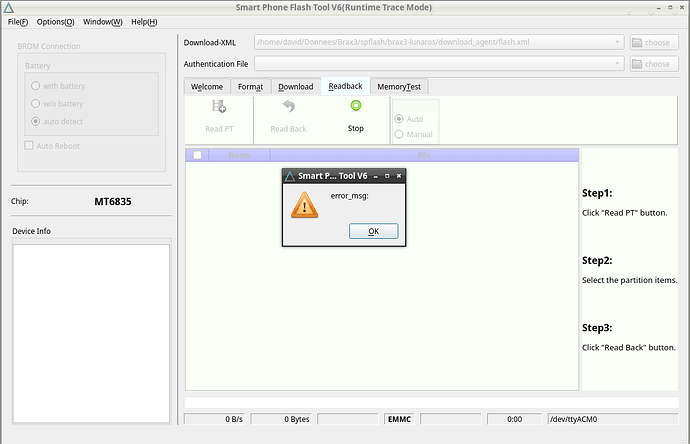Expand the Authentication File dropdown
This screenshot has height=444, width=690.
(x=617, y=63)
